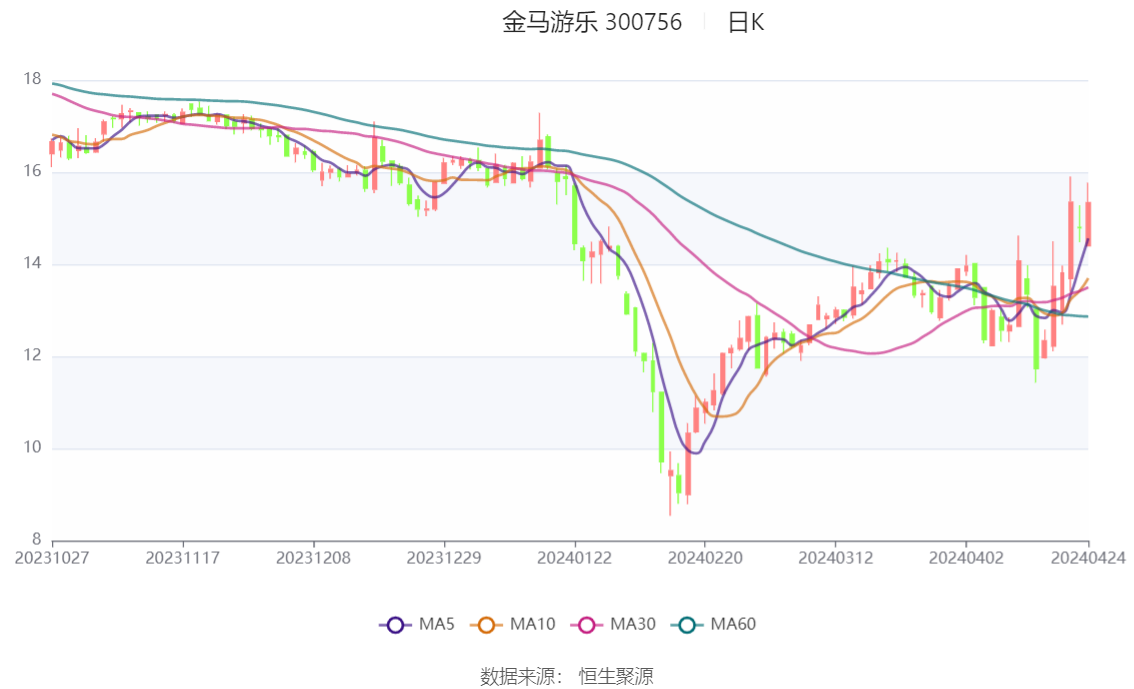The height and width of the screenshot is (689, 1134).
Task: Click the 20231208 x-axis date label
Action: (313, 557)
